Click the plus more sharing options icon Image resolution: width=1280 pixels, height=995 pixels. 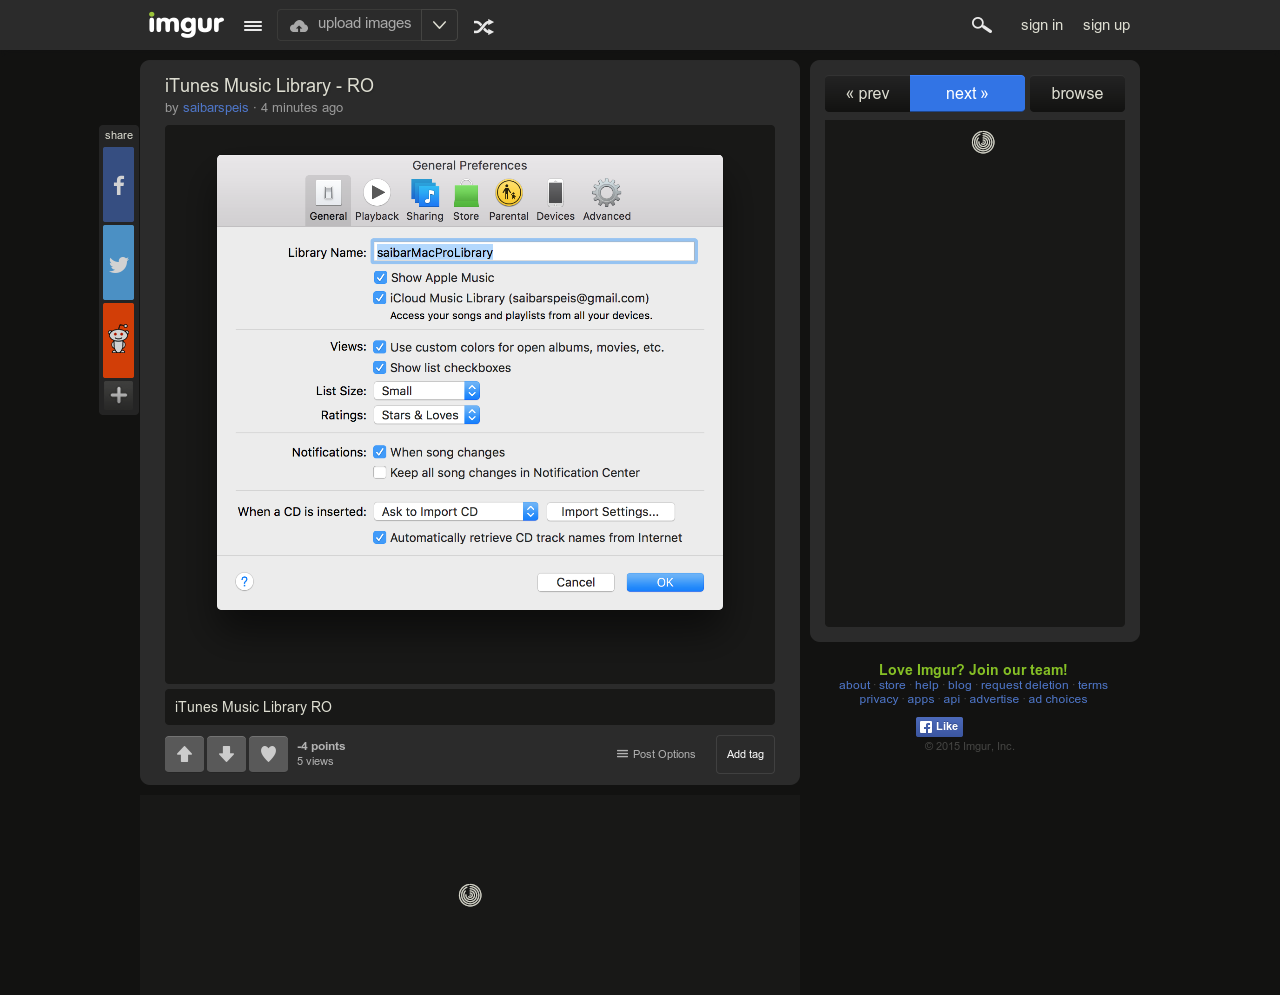pos(118,395)
